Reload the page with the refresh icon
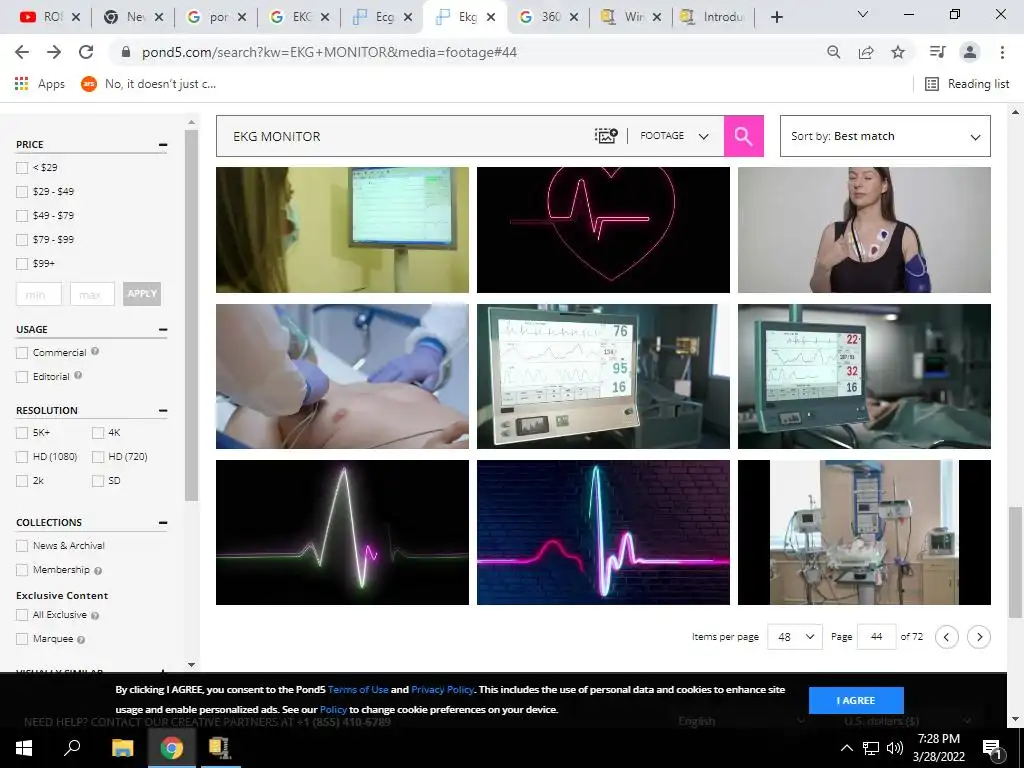1024x768 pixels. coord(86,52)
